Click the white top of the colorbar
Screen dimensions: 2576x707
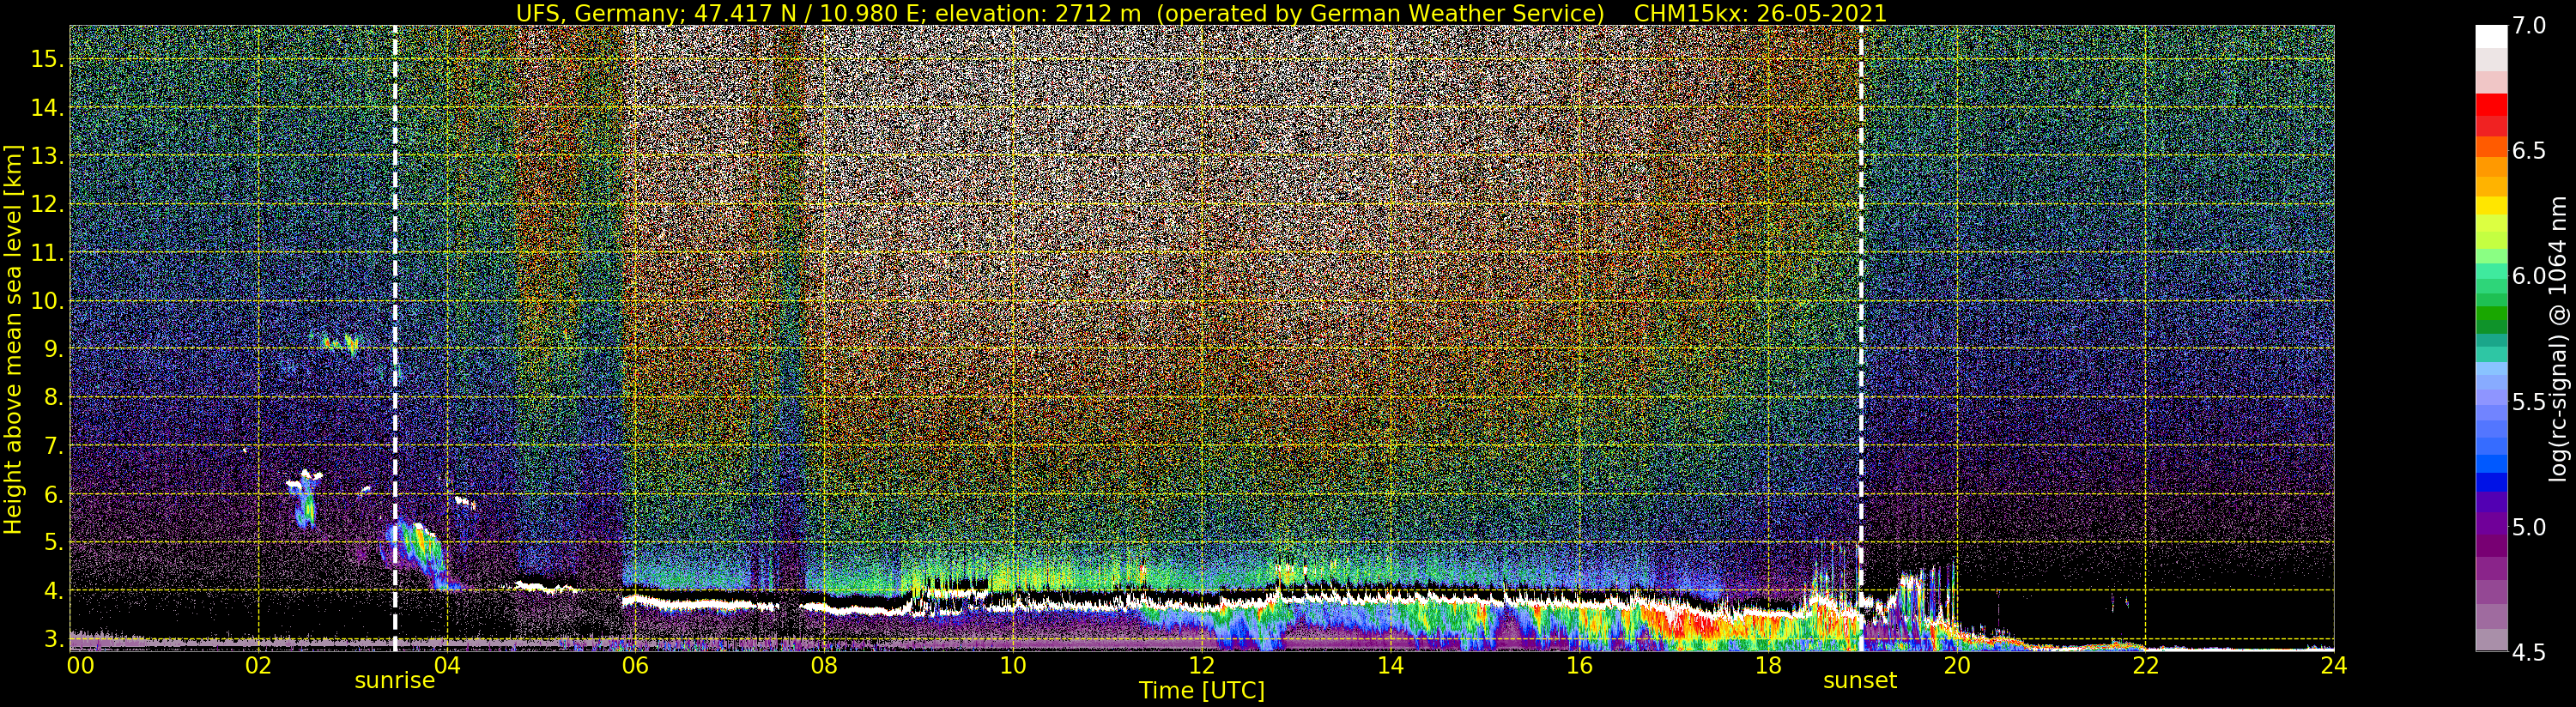[2491, 36]
